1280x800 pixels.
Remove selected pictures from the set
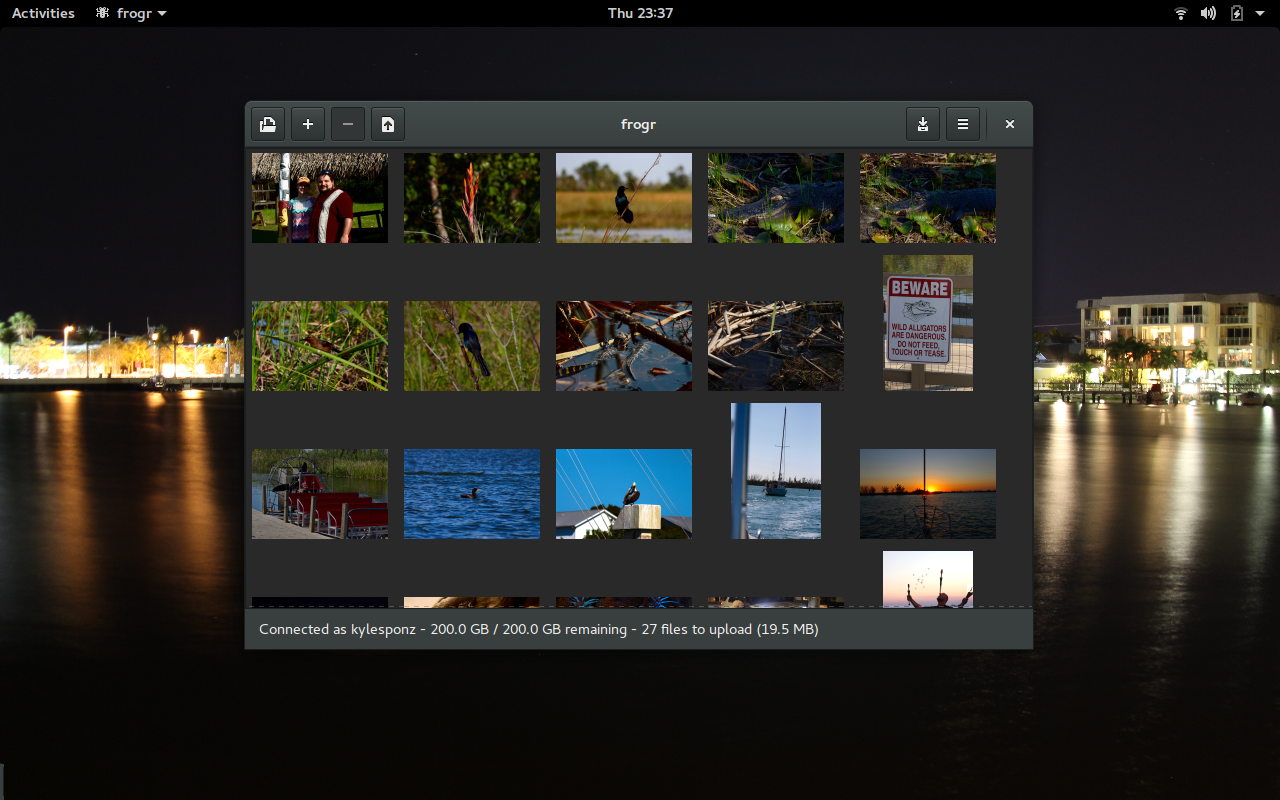(347, 124)
